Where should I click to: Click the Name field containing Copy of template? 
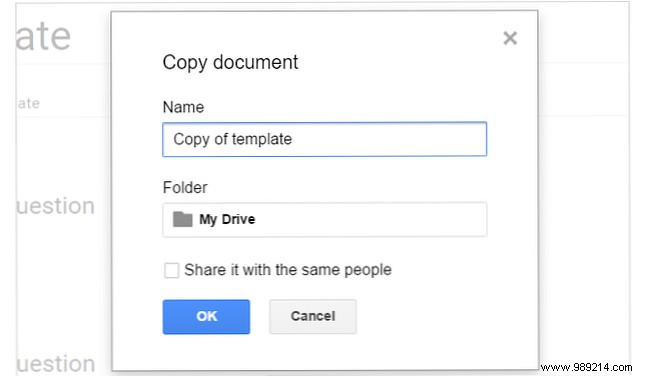tap(324, 139)
